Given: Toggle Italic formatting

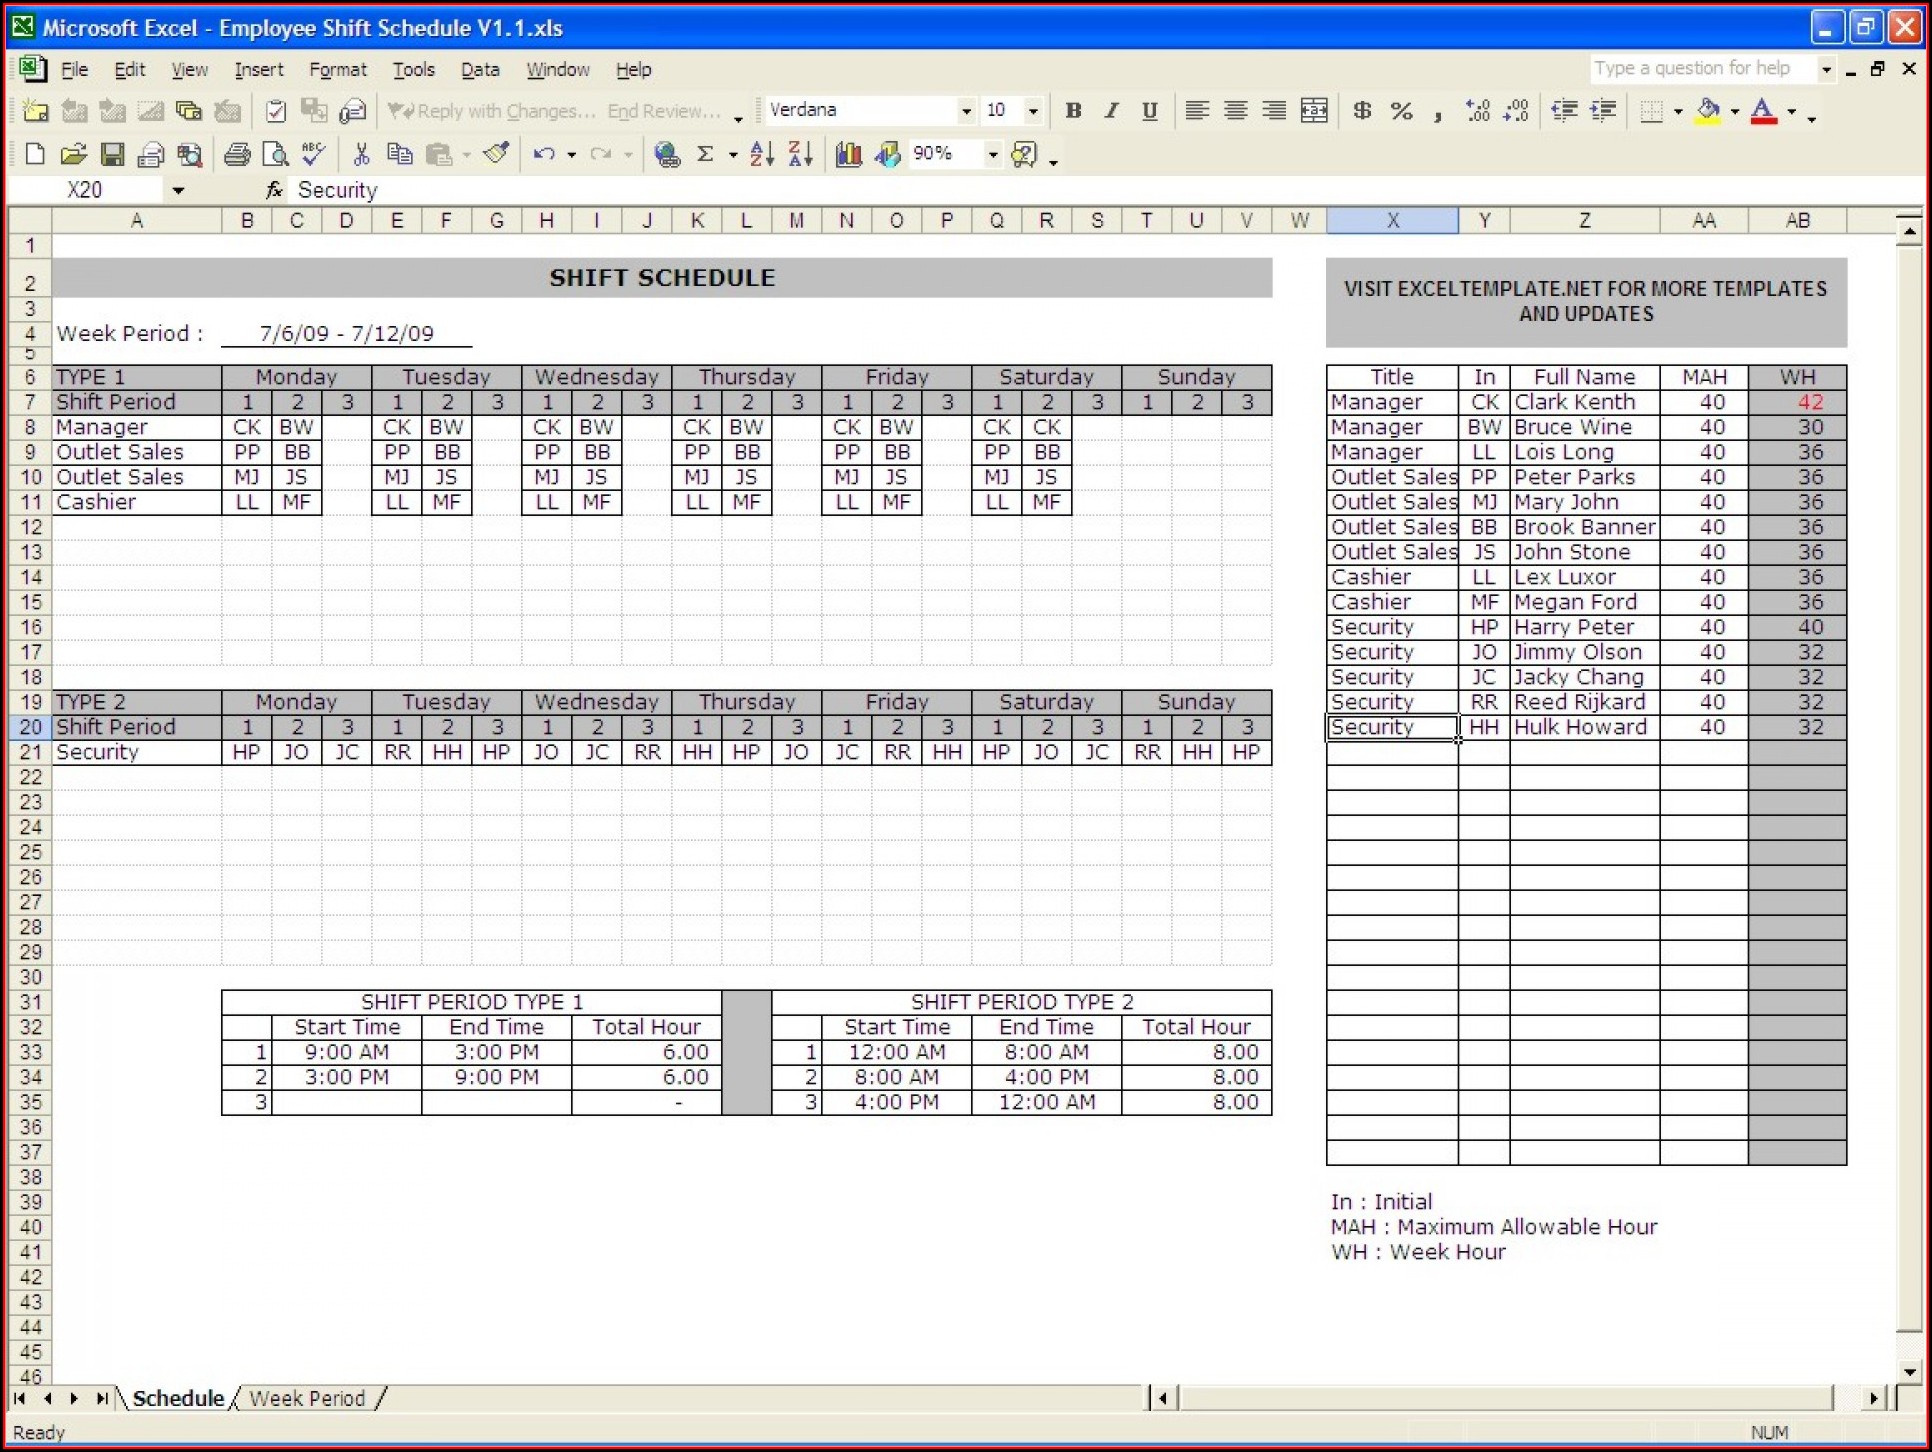Looking at the screenshot, I should tap(1111, 111).
